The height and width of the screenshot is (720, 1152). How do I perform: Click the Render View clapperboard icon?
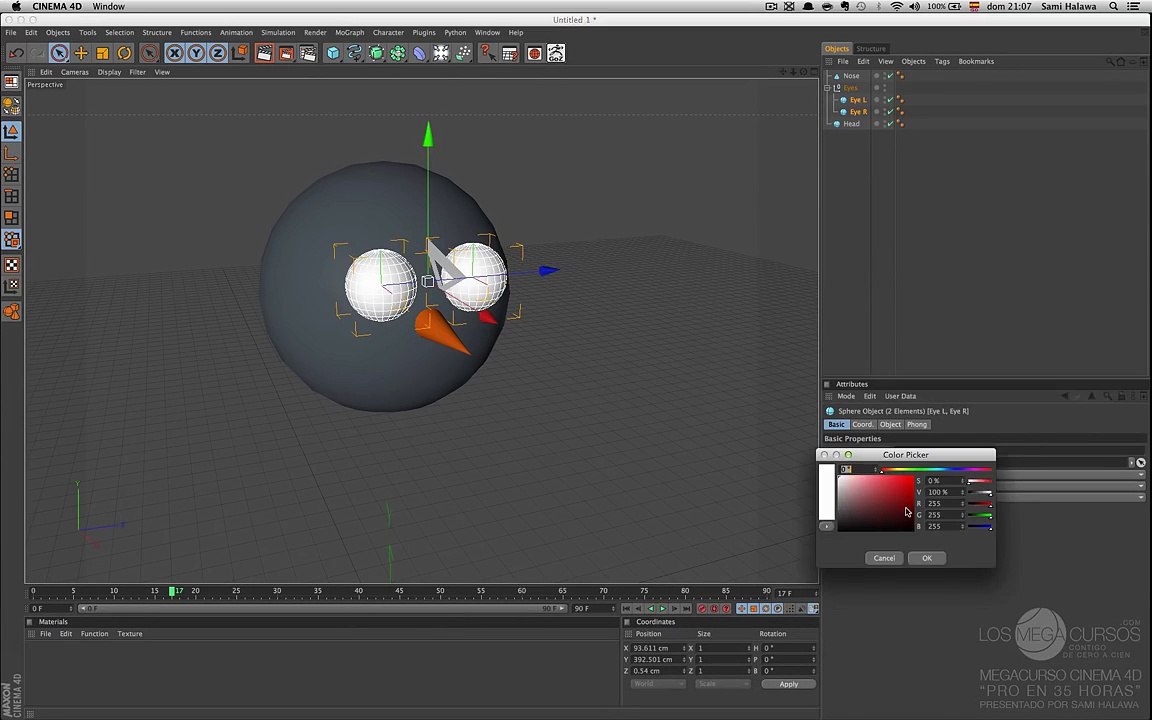click(x=264, y=53)
